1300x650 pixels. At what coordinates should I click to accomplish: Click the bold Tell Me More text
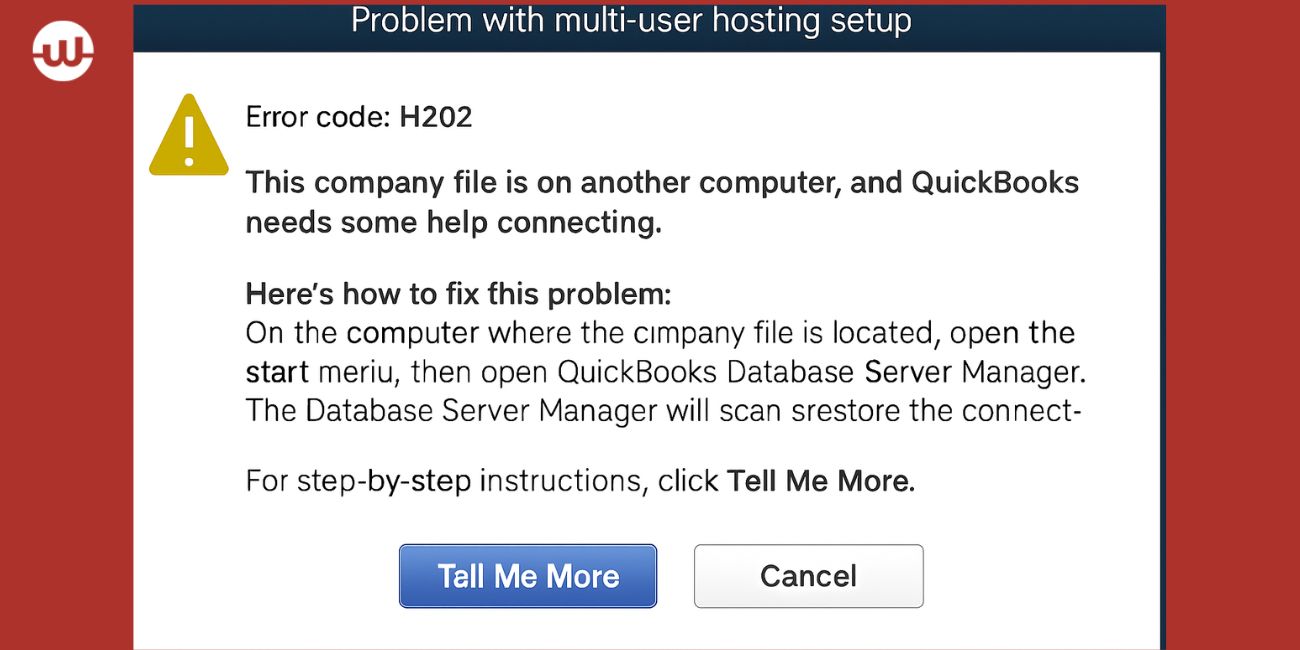click(x=819, y=480)
